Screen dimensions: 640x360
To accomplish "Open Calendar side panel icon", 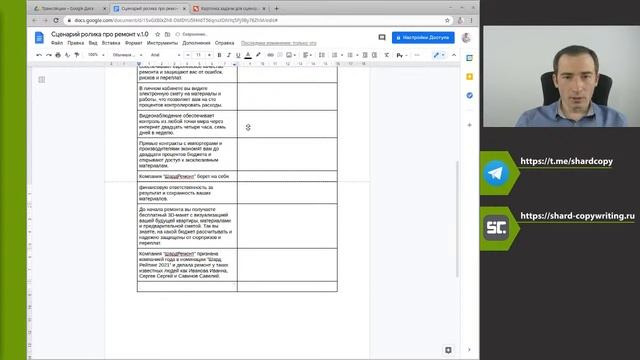I will pyautogui.click(x=469, y=58).
